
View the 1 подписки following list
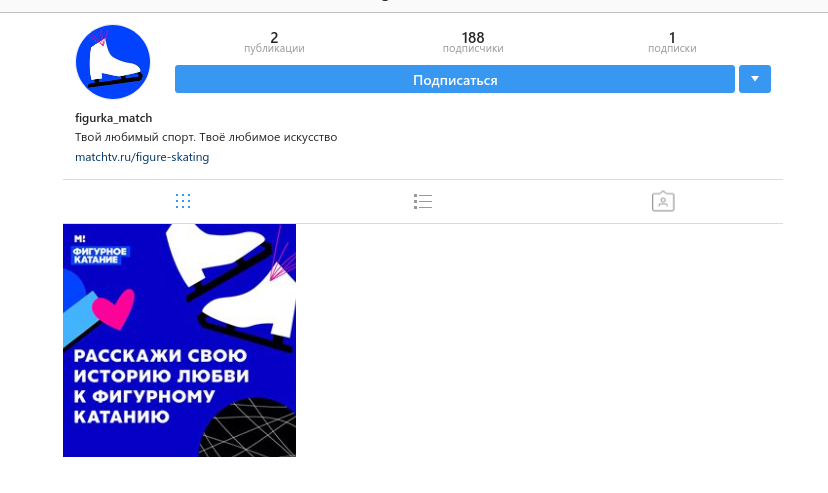pos(672,42)
